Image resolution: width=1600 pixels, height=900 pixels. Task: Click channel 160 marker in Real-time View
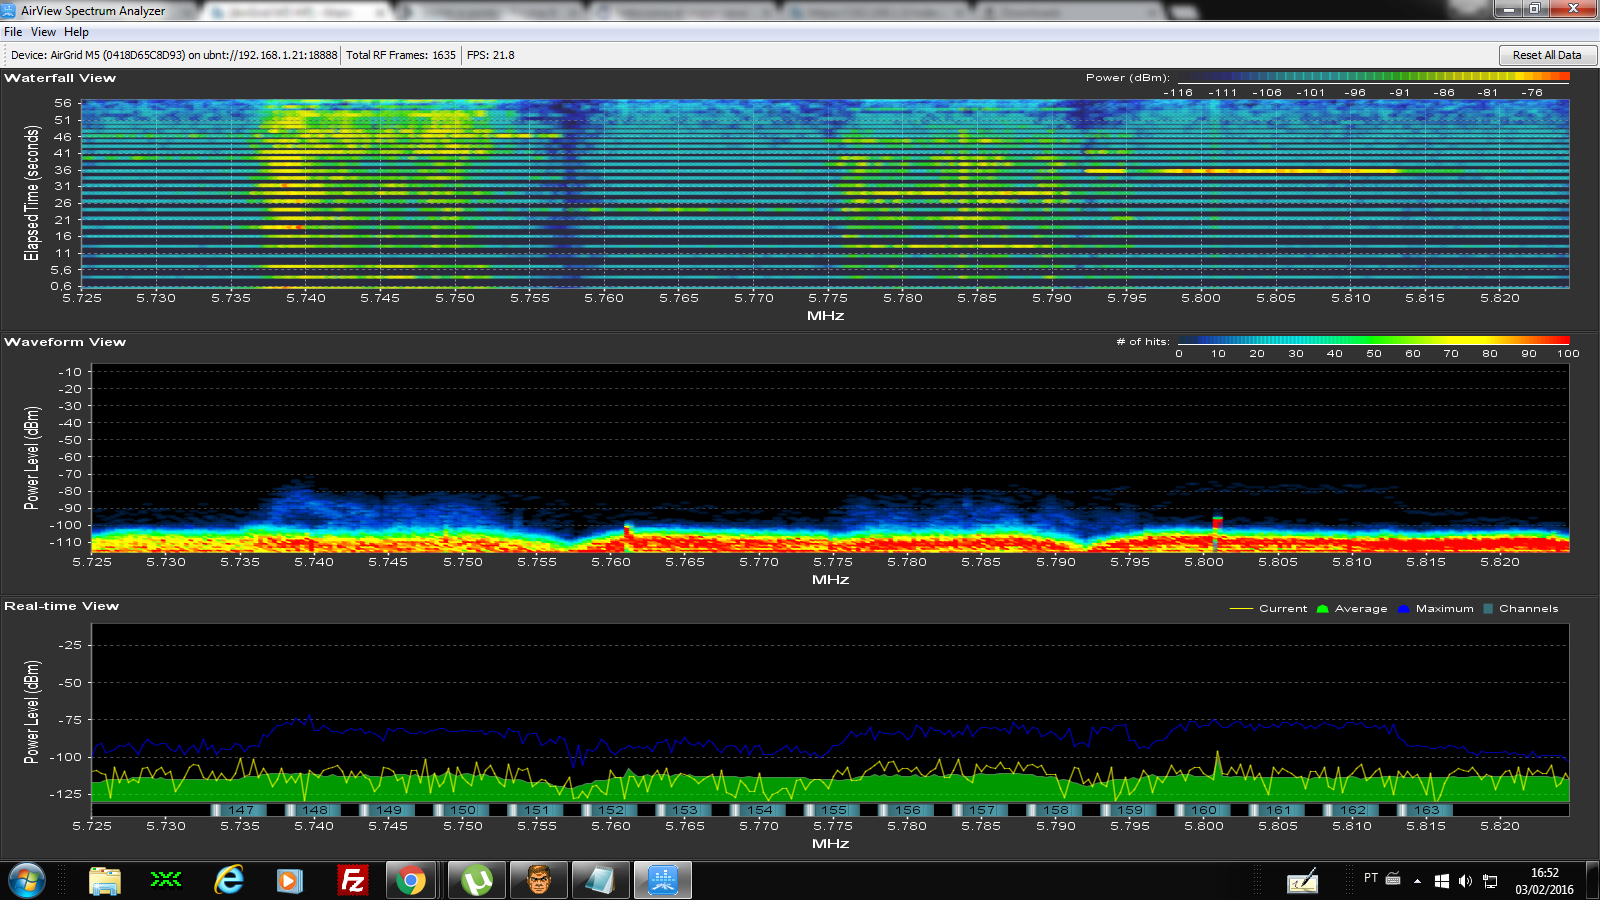pos(1204,810)
